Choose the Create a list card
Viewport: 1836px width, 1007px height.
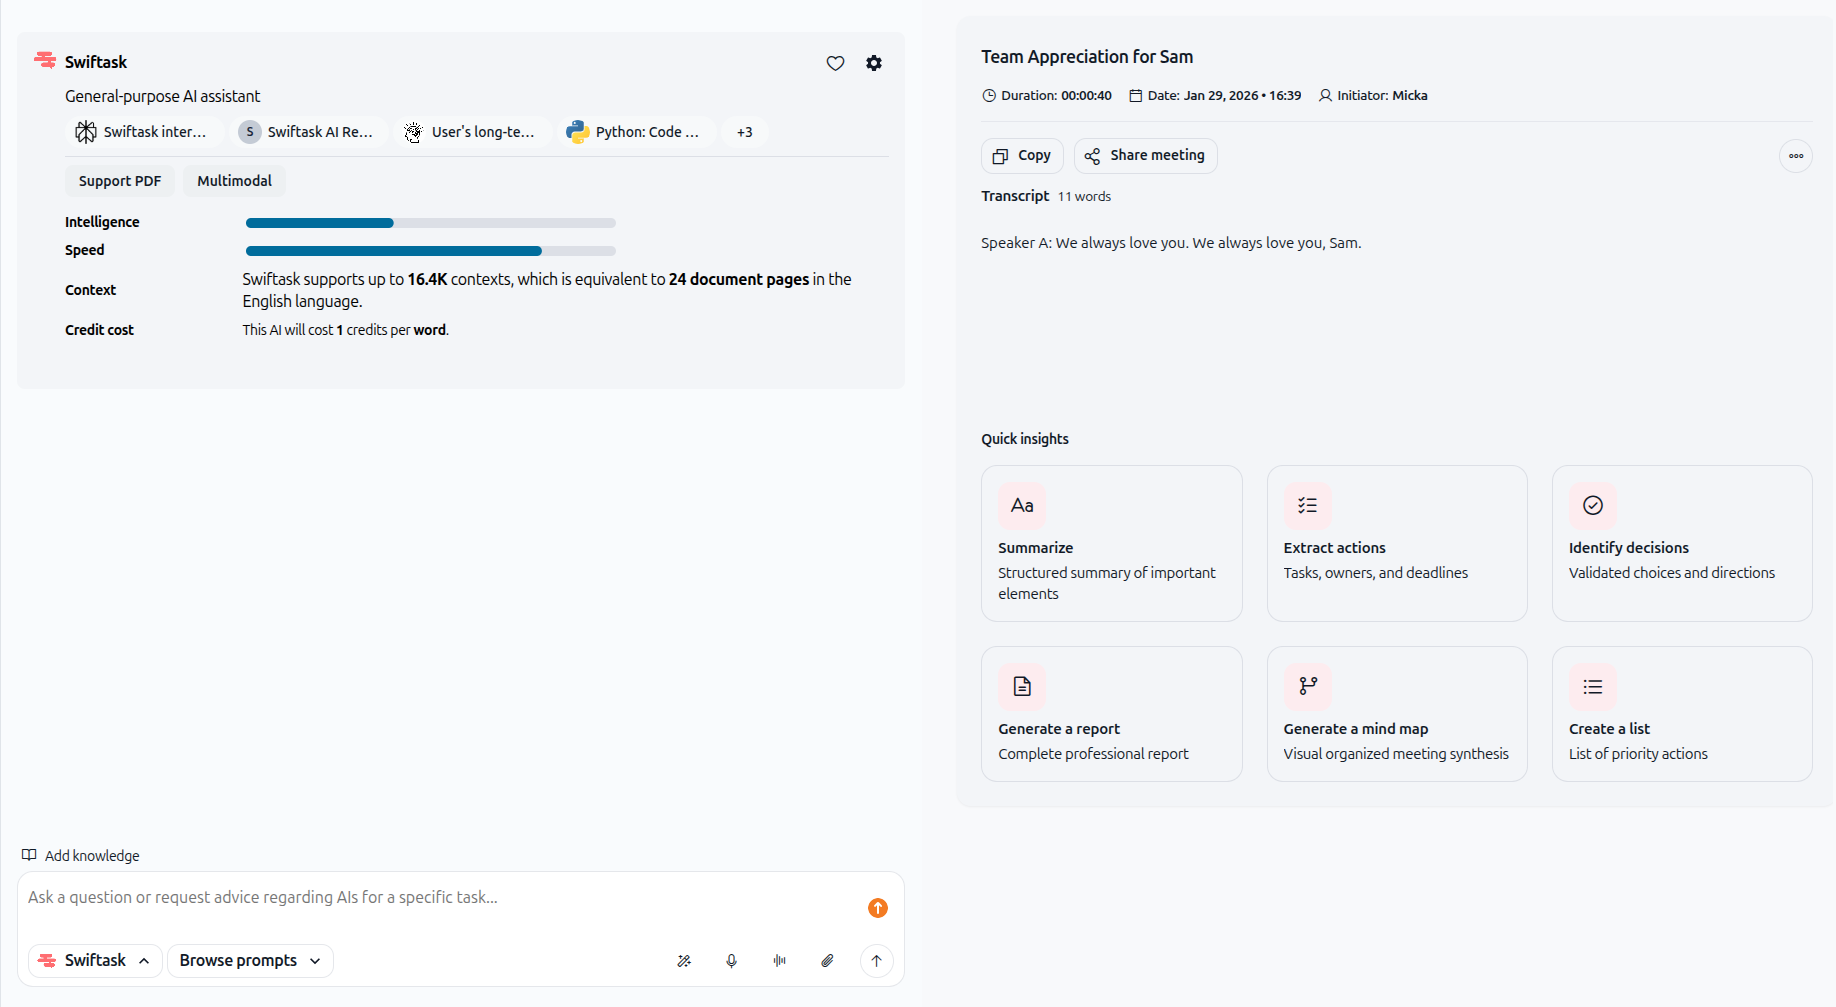[x=1682, y=714]
